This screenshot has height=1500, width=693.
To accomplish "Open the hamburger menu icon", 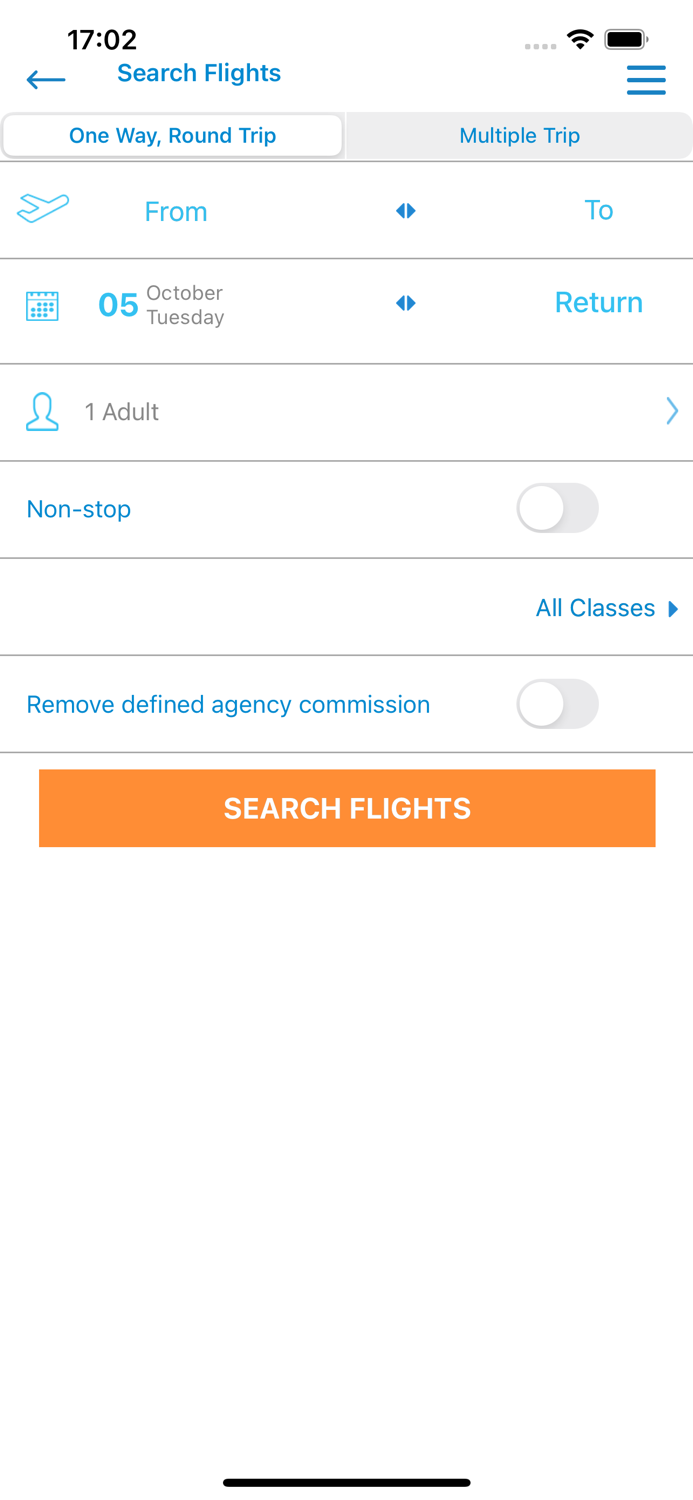I will pos(646,80).
